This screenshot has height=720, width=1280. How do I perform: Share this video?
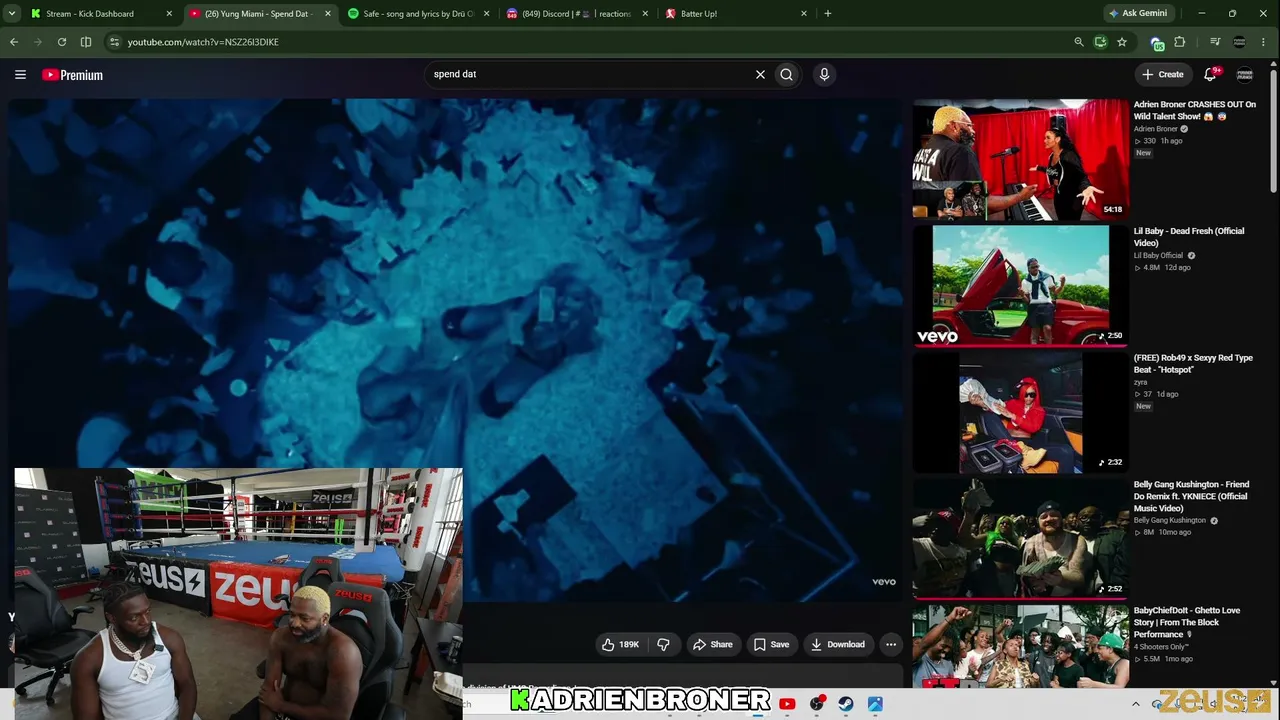[713, 645]
